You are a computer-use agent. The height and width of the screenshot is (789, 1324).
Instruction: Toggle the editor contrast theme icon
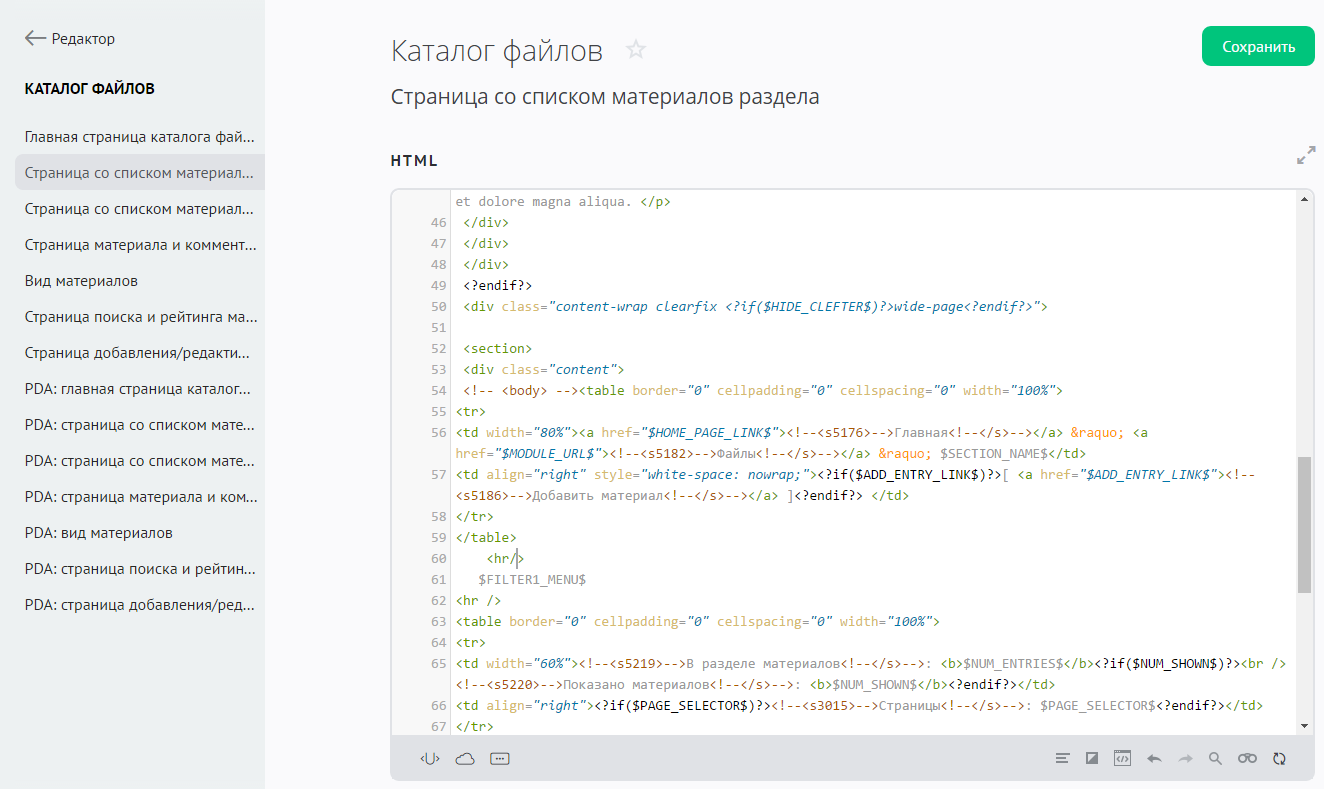(1092, 759)
